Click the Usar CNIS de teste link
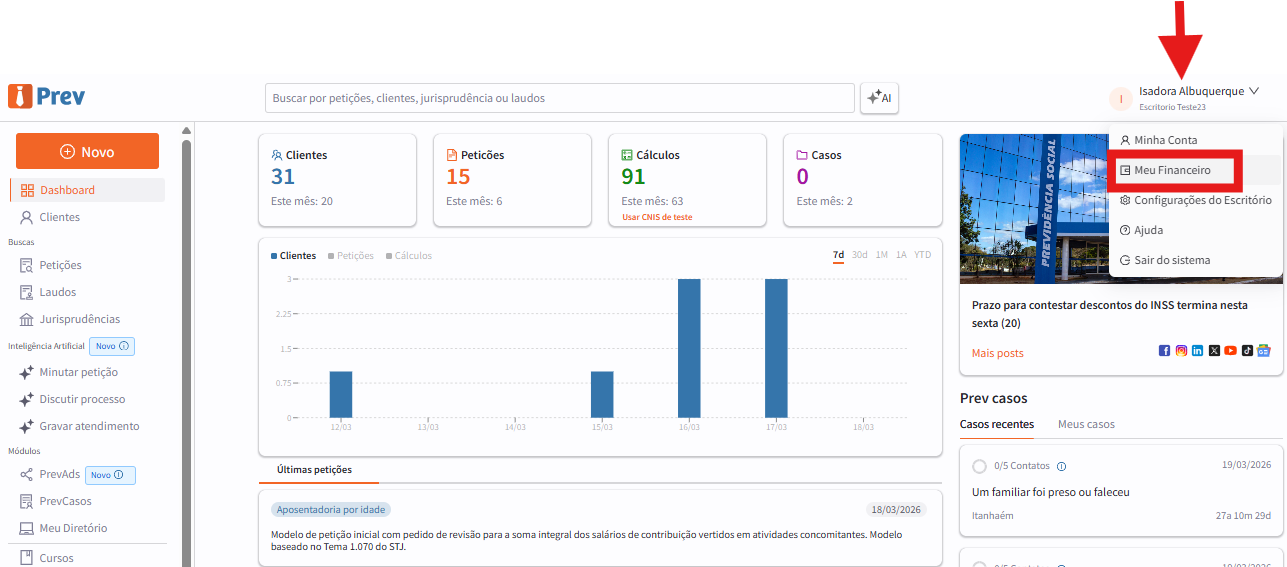The width and height of the screenshot is (1287, 567). (x=657, y=217)
